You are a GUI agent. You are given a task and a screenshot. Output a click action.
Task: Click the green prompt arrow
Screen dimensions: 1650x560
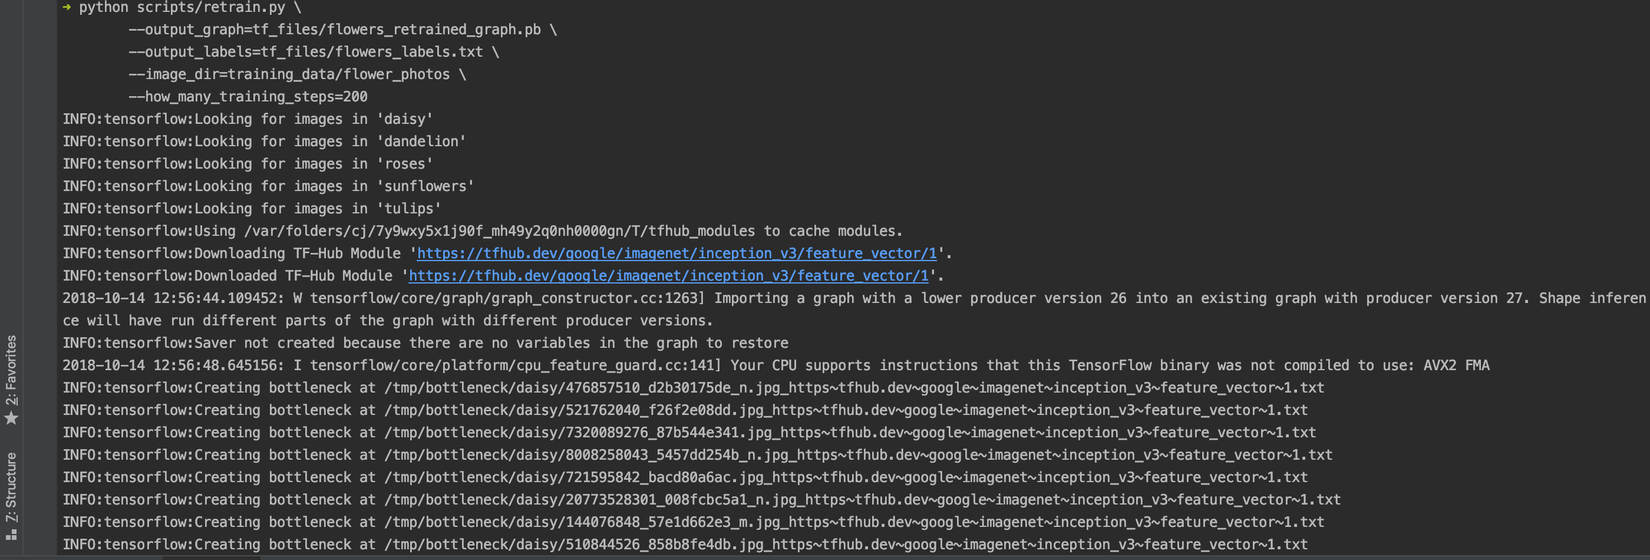(x=67, y=7)
